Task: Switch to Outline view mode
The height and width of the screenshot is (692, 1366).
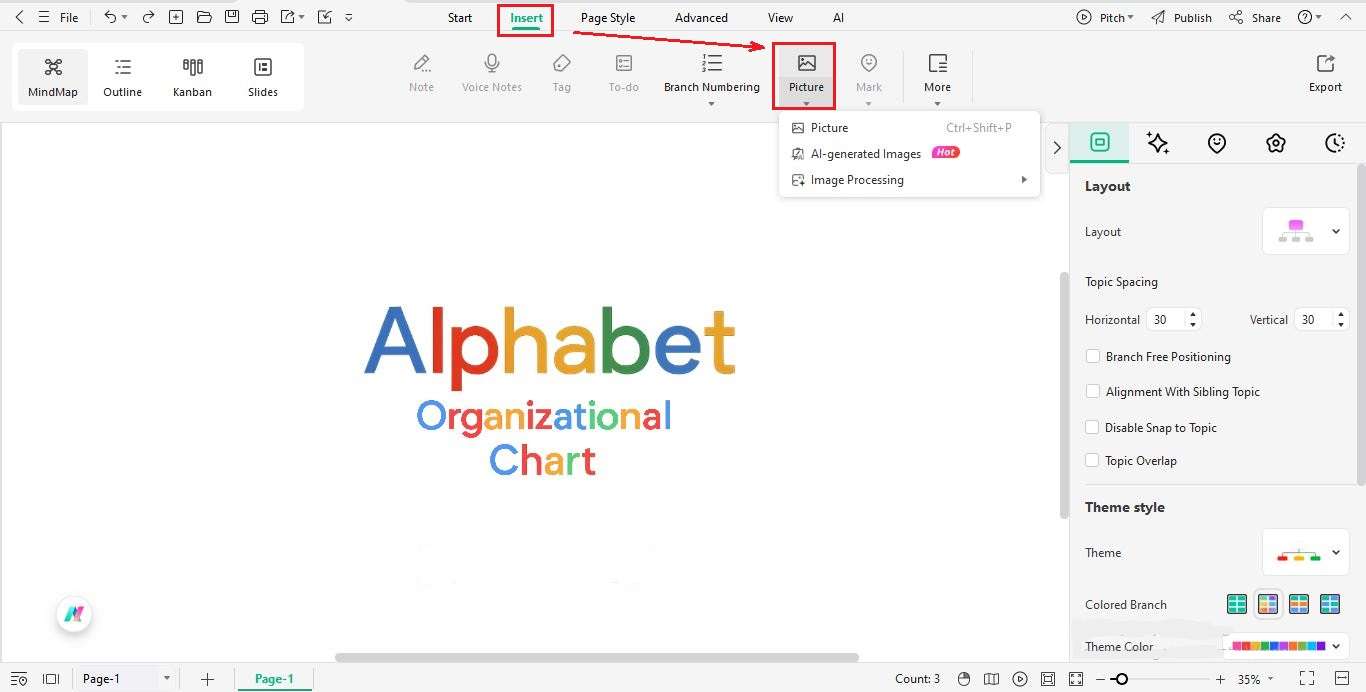Action: pos(123,77)
